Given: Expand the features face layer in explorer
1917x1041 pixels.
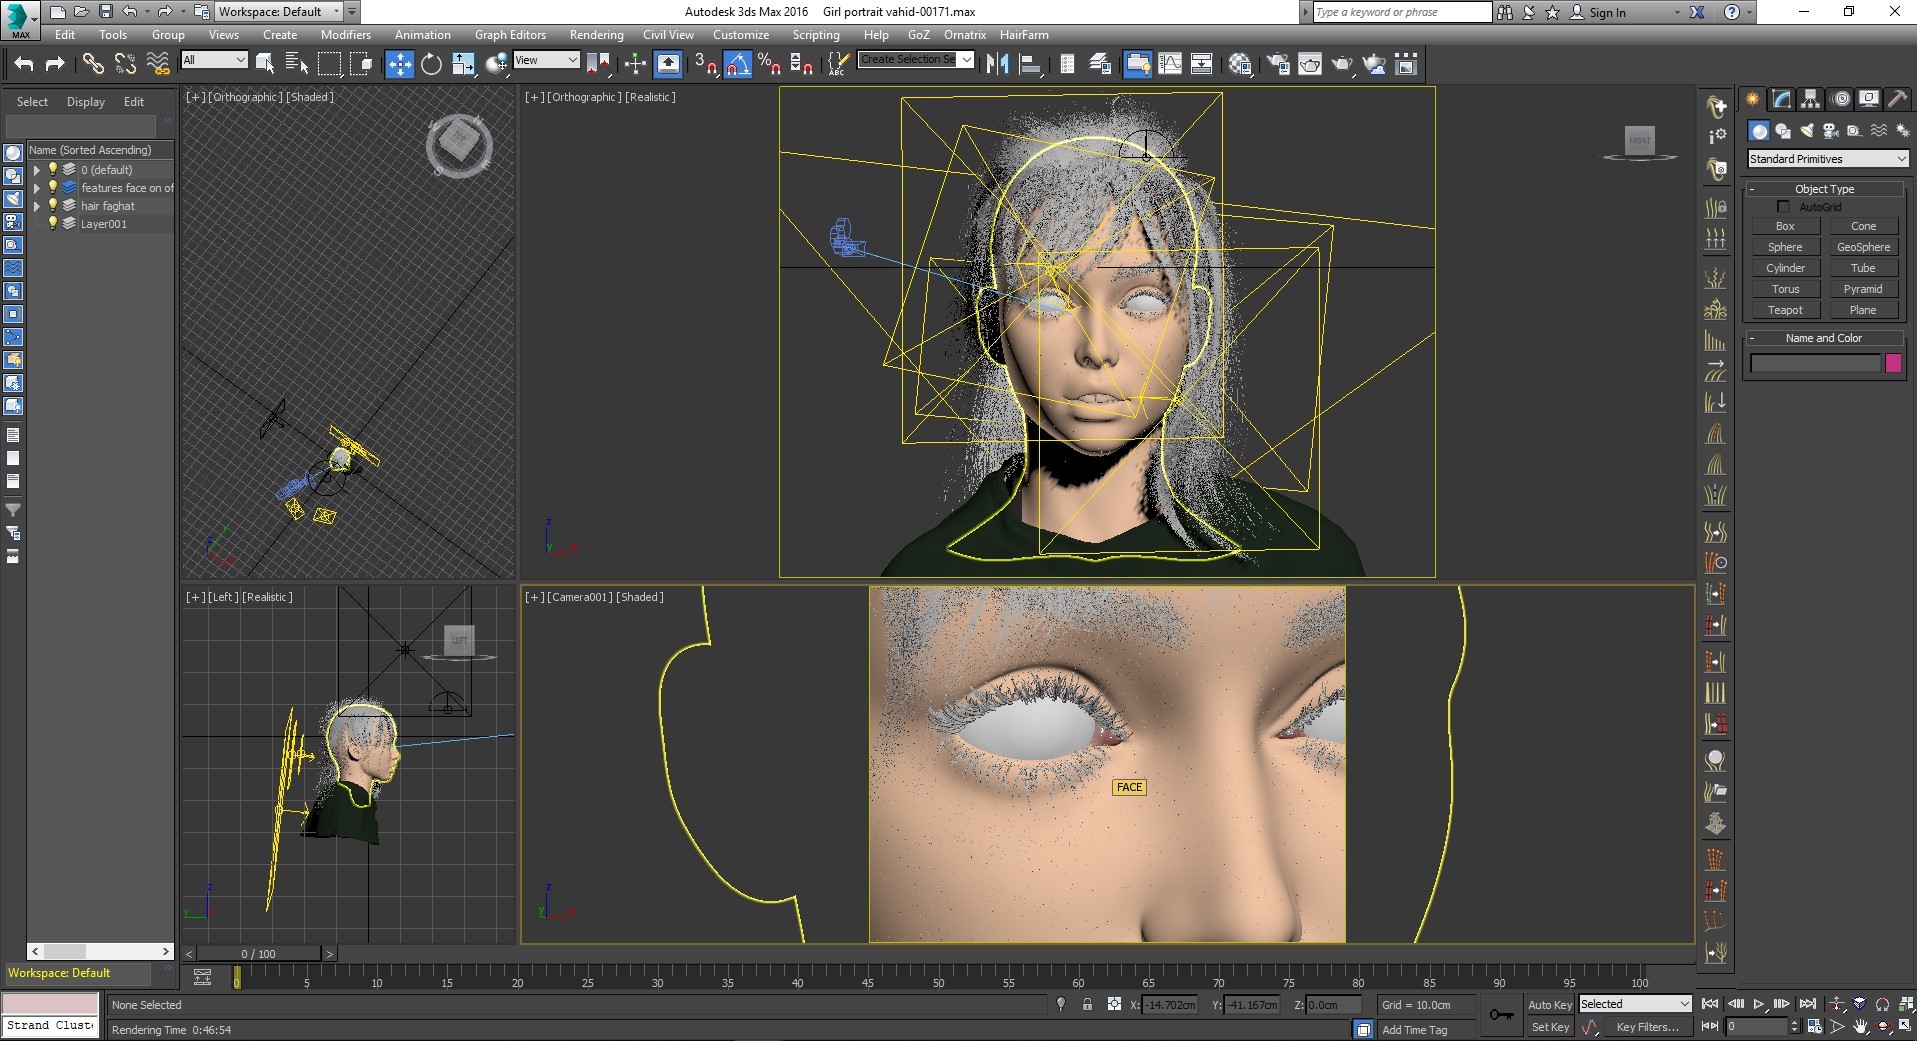Looking at the screenshot, I should pyautogui.click(x=37, y=188).
